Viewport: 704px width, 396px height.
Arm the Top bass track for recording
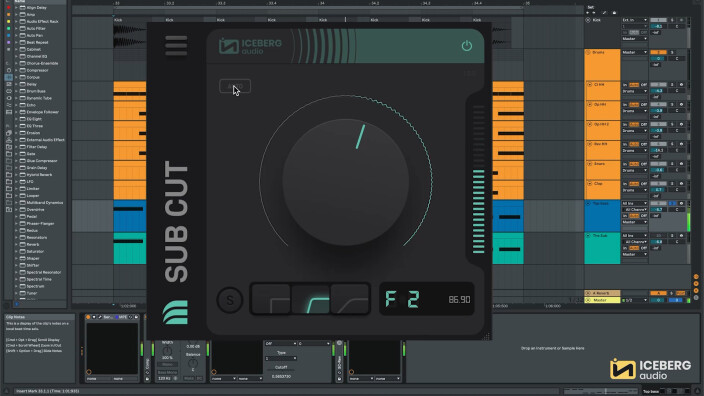pyautogui.click(x=682, y=203)
